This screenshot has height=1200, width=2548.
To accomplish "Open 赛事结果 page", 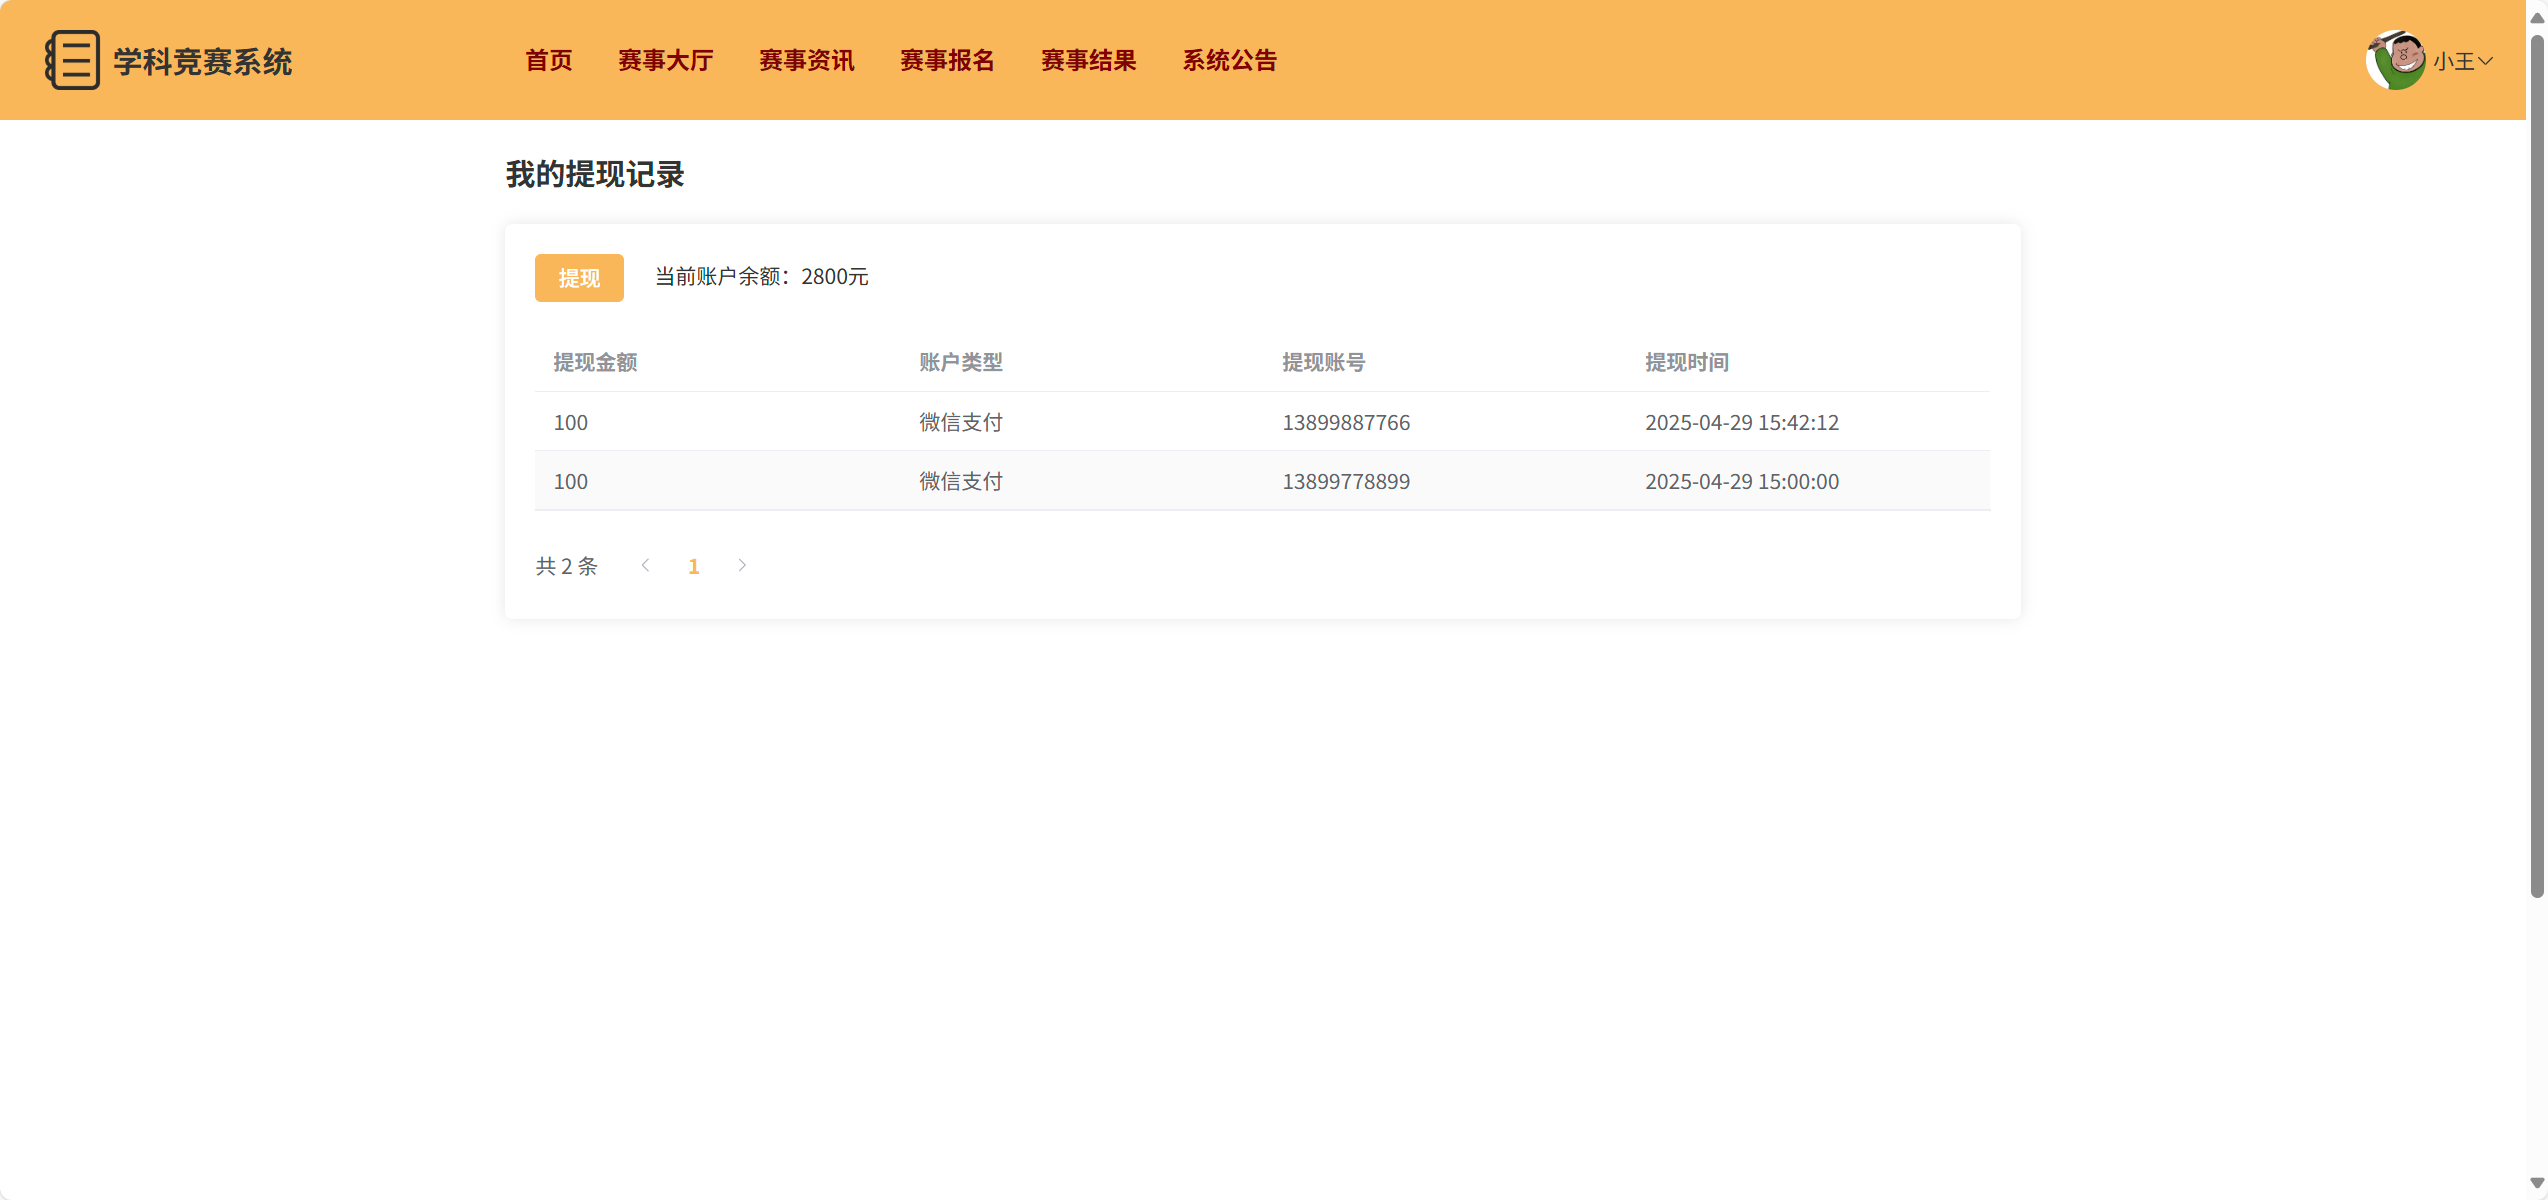I will point(1088,60).
